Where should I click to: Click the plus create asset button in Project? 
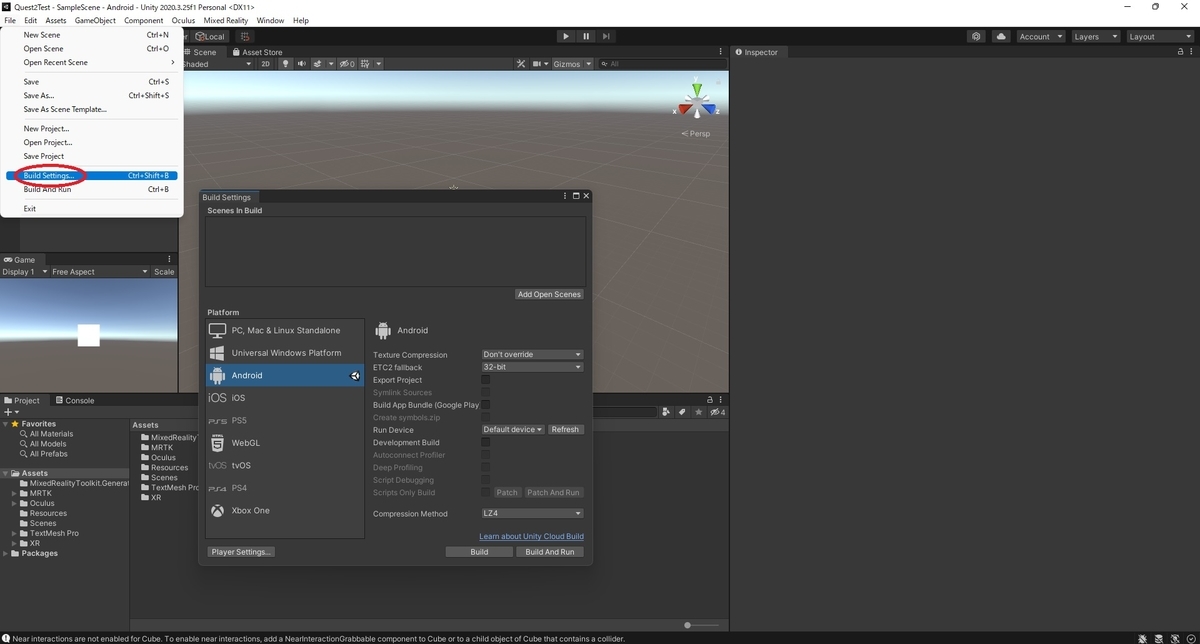pos(10,412)
